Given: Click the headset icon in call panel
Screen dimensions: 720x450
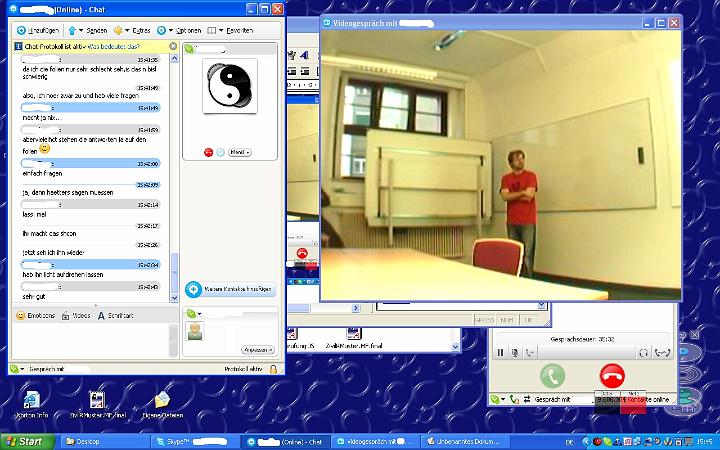Looking at the screenshot, I should pyautogui.click(x=643, y=353).
